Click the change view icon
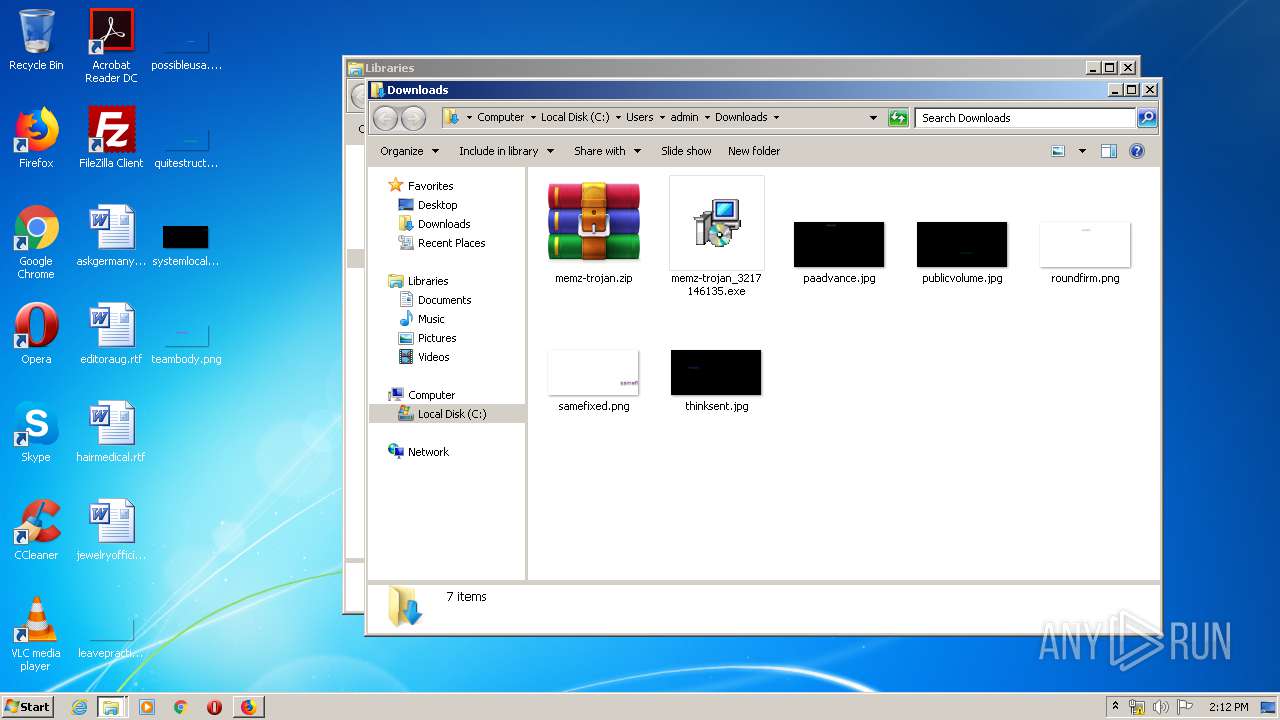Viewport: 1280px width, 720px height. (x=1058, y=151)
